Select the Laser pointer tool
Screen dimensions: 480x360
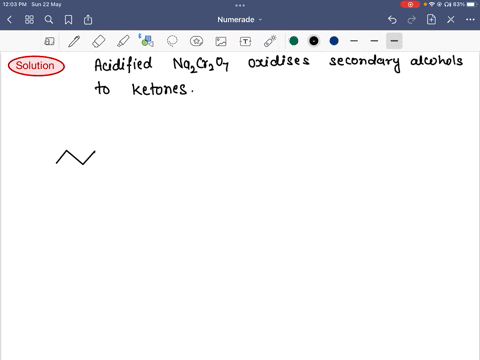[270, 41]
